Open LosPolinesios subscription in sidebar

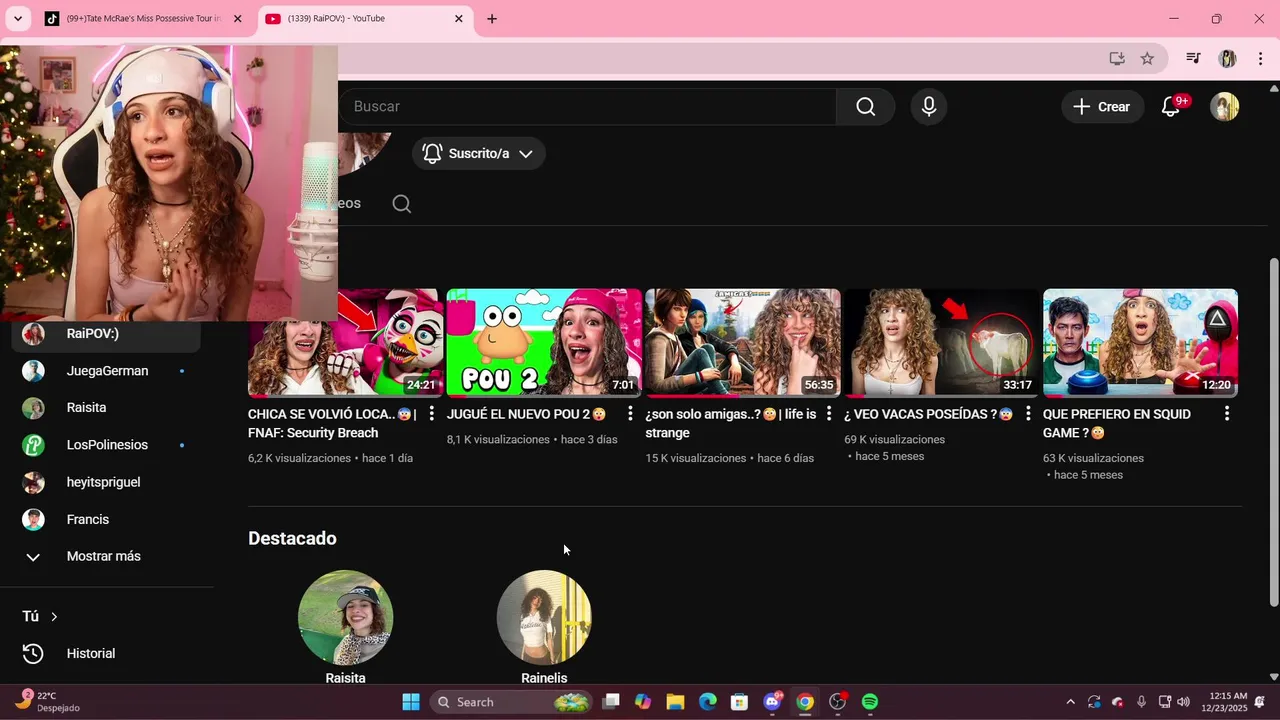[107, 445]
